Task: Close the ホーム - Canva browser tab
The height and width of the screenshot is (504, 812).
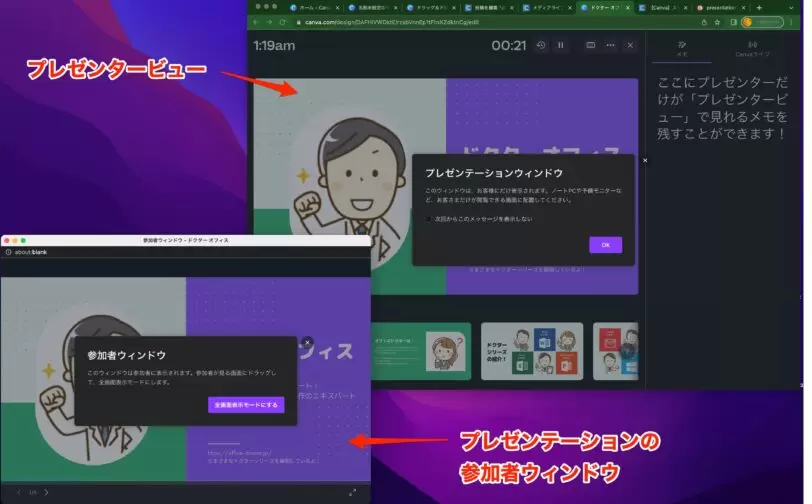Action: tap(338, 8)
